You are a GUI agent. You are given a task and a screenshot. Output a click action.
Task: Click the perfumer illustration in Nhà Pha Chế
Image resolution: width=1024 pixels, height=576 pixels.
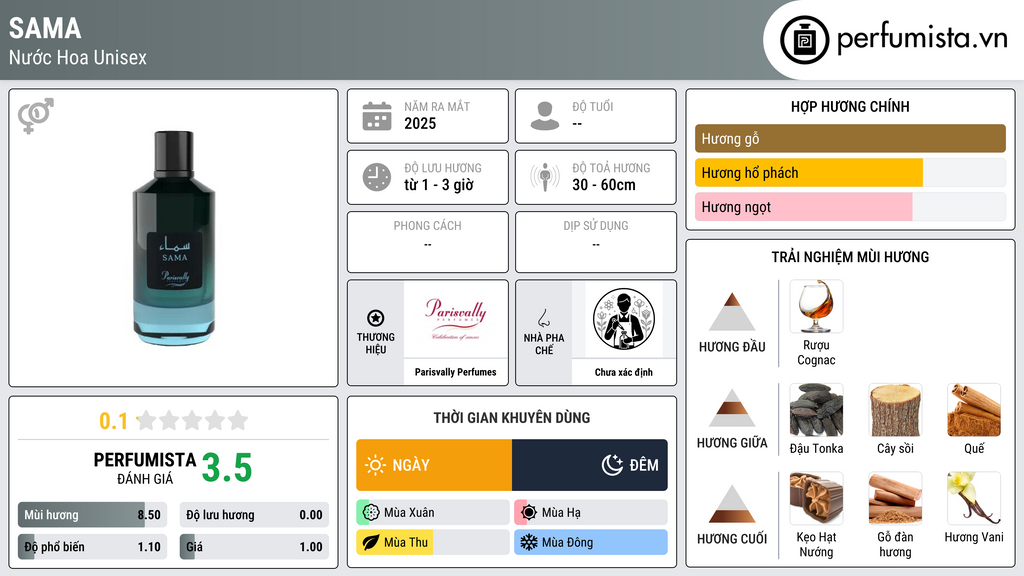(624, 319)
